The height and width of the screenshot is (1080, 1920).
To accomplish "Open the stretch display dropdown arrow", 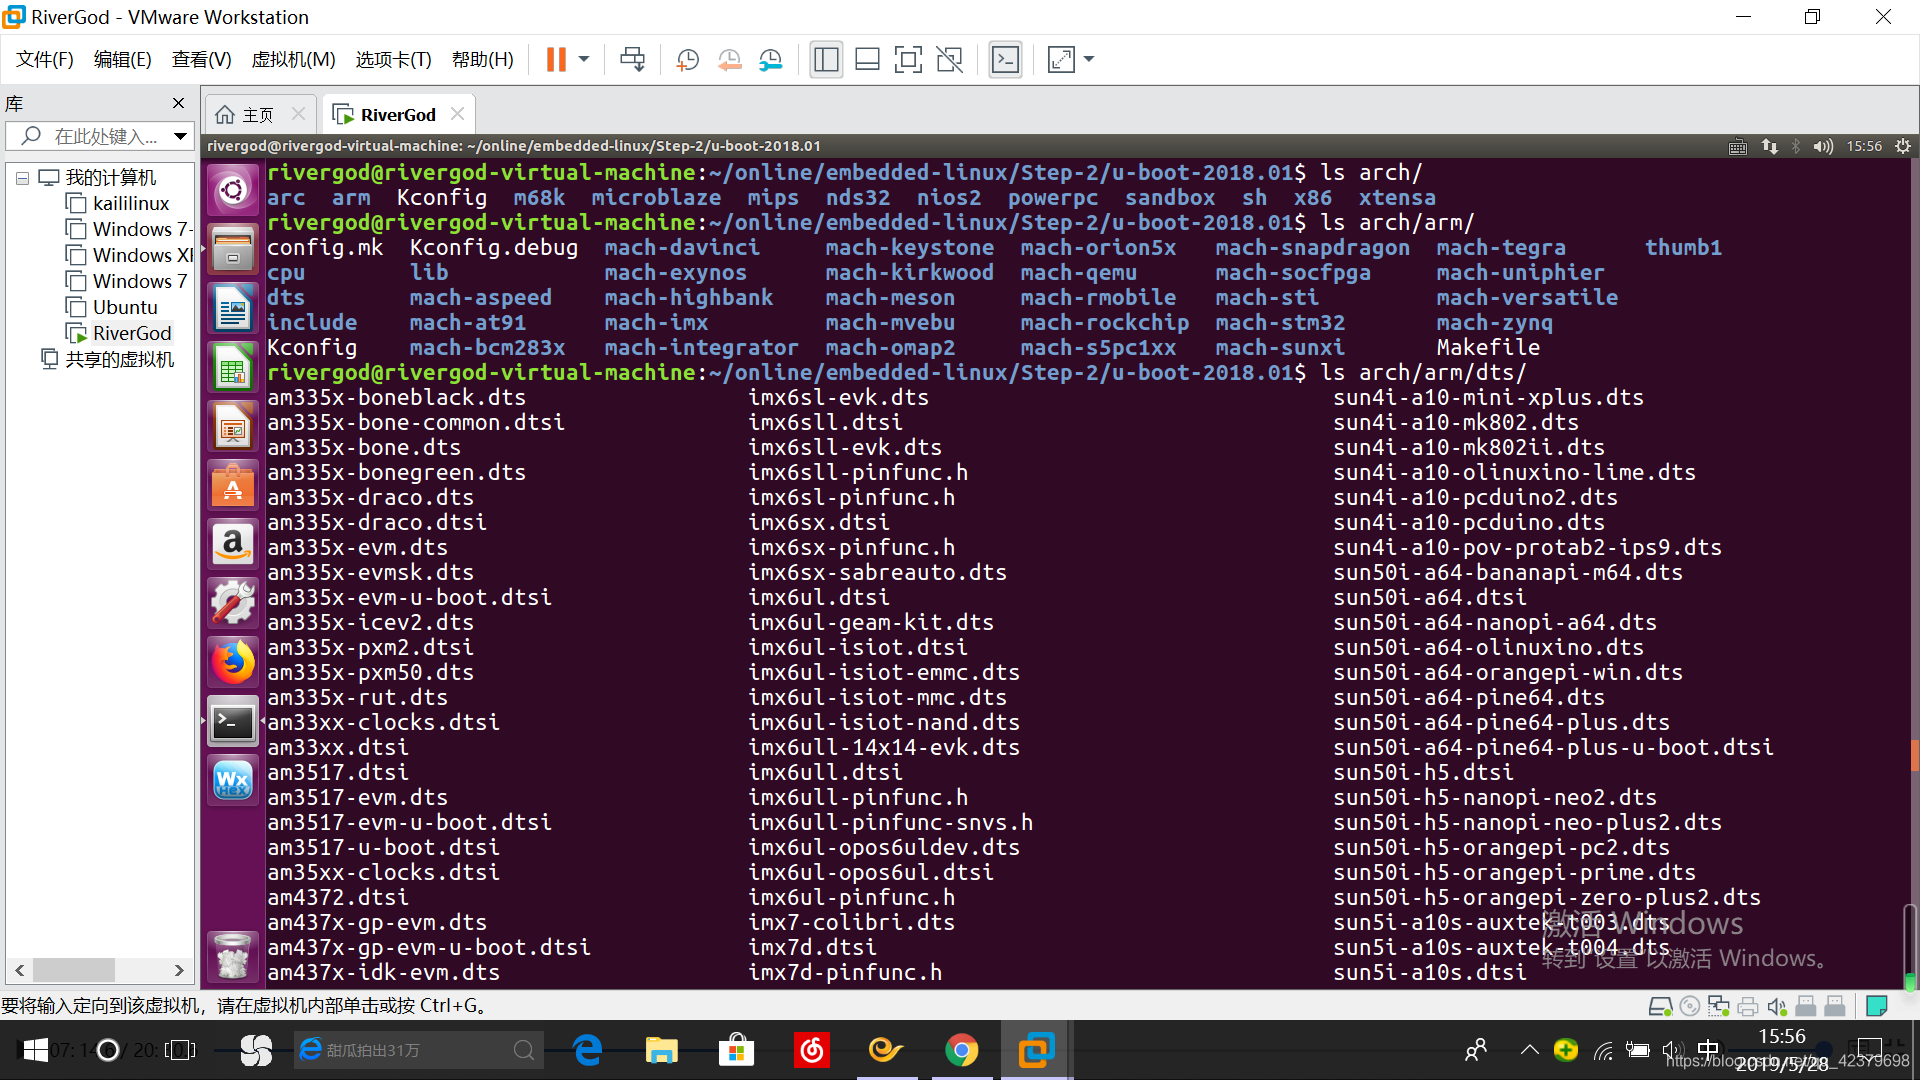I will coord(1089,60).
